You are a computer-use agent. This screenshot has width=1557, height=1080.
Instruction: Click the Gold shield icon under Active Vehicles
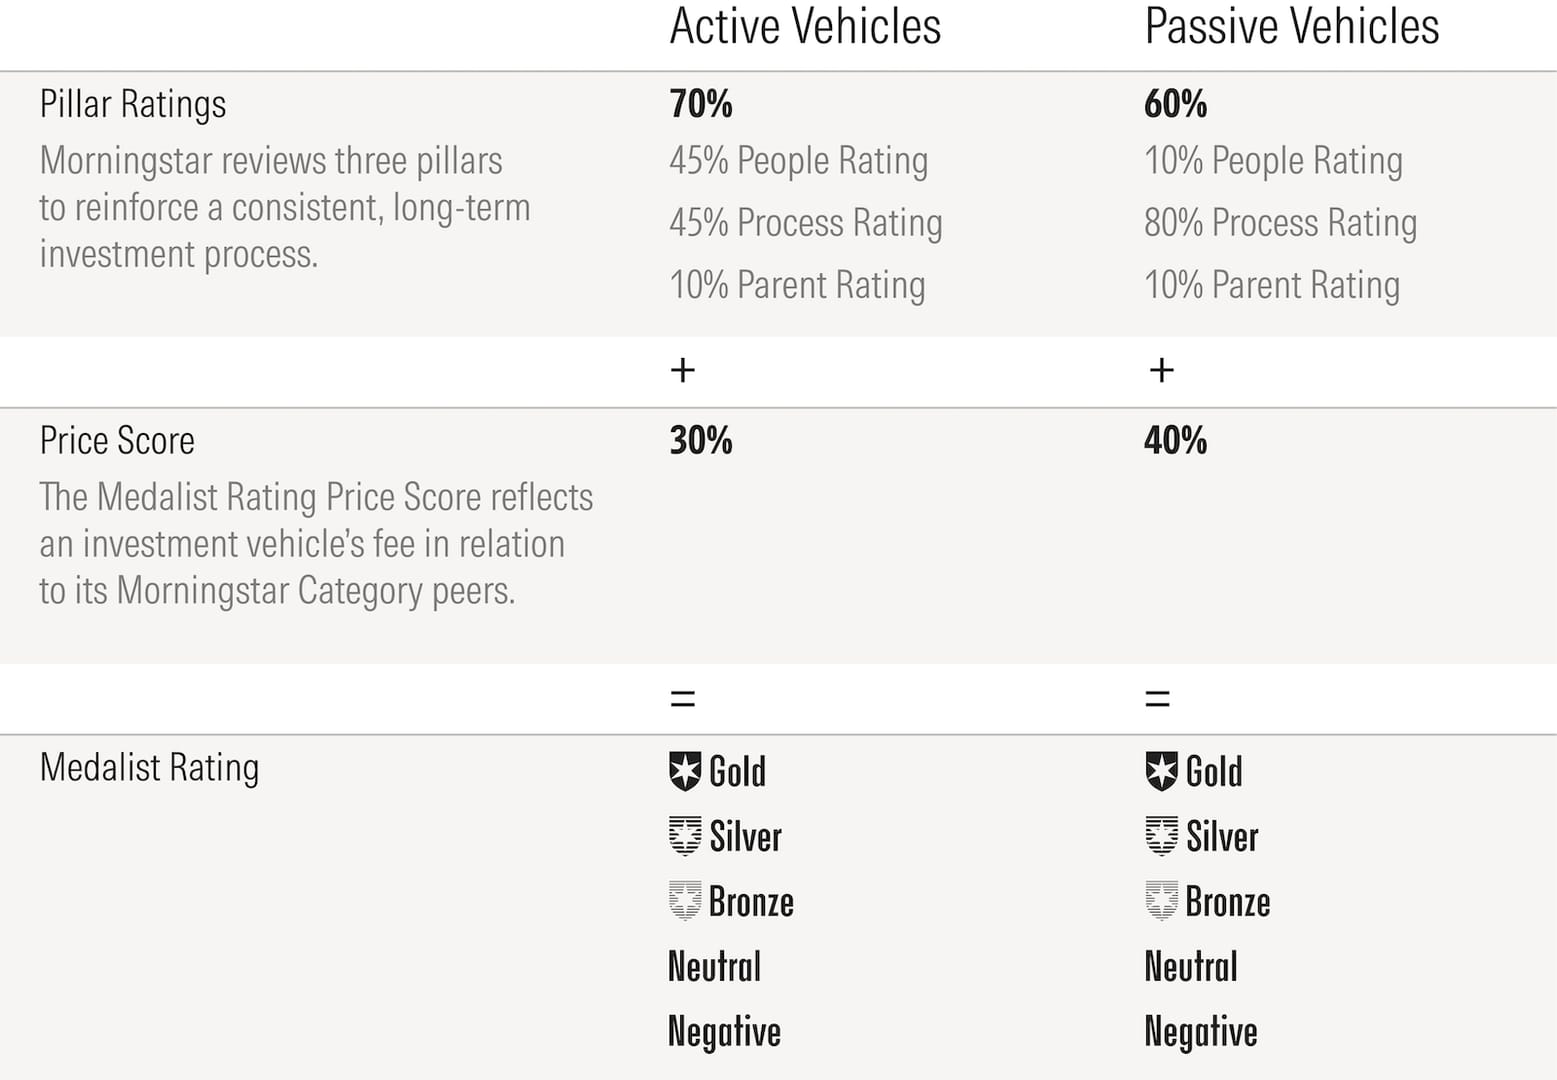click(x=685, y=771)
